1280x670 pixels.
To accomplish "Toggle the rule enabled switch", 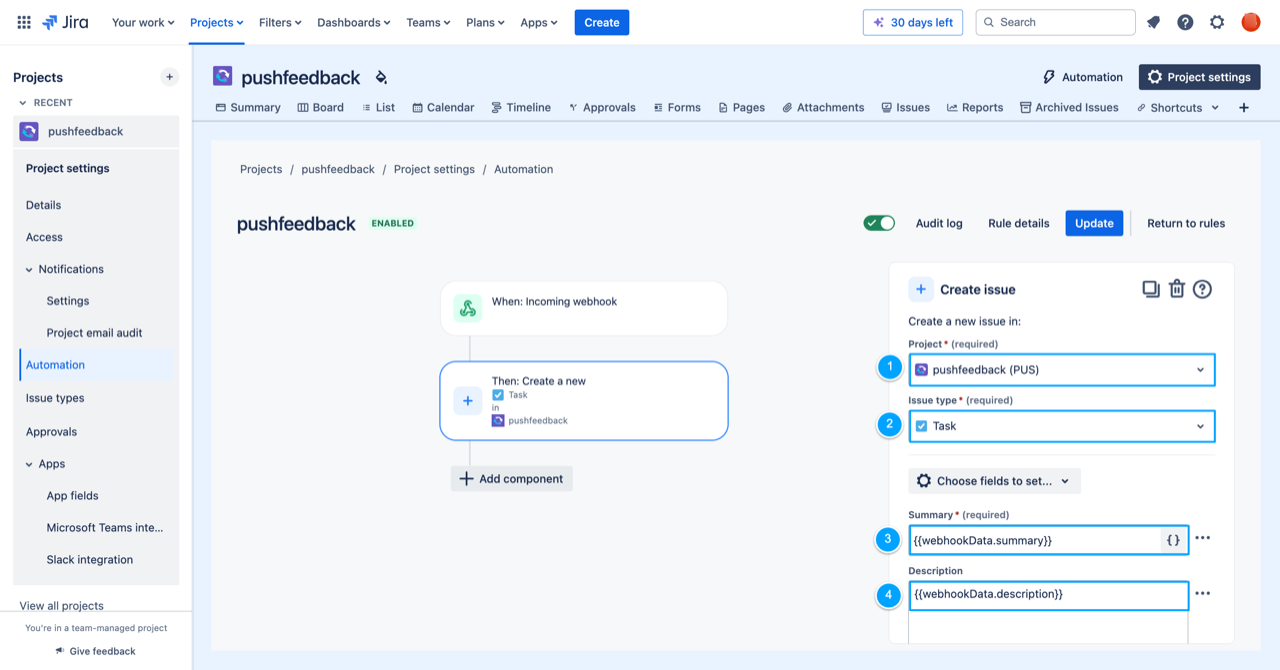I will click(x=879, y=223).
